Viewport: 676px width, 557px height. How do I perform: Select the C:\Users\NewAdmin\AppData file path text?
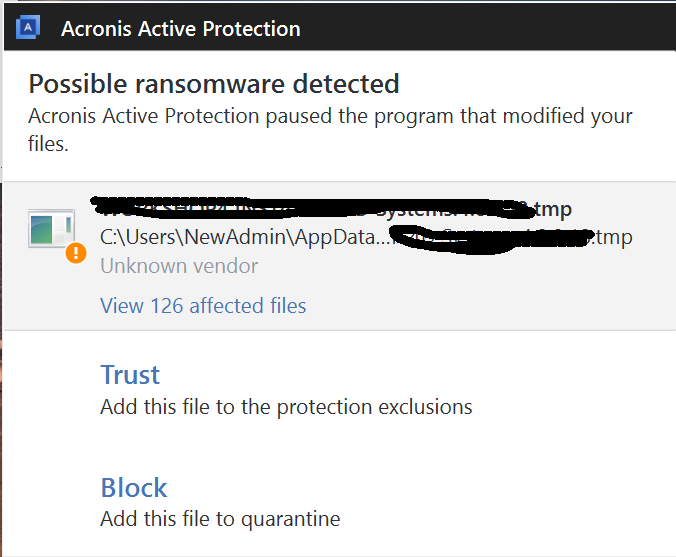pyautogui.click(x=244, y=237)
